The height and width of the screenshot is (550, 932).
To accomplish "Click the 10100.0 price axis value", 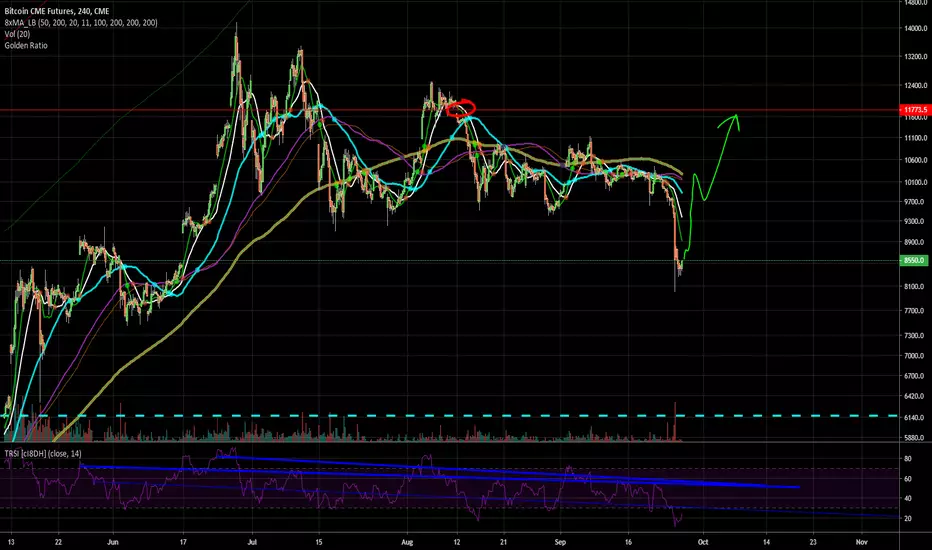I will pos(915,183).
